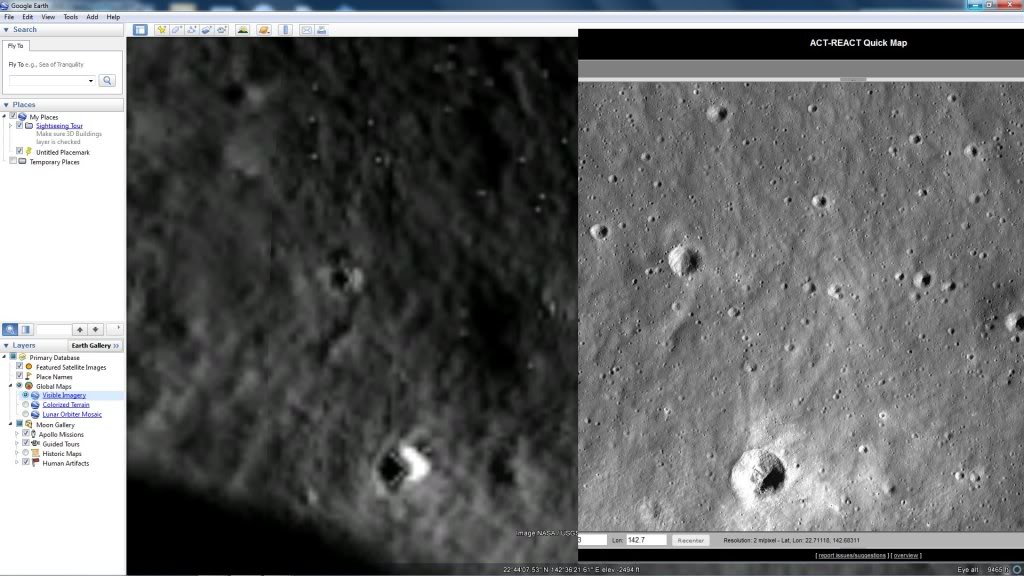Viewport: 1024px width, 576px height.
Task: Toggle the sidebar panel button in toolbar
Action: coord(140,29)
